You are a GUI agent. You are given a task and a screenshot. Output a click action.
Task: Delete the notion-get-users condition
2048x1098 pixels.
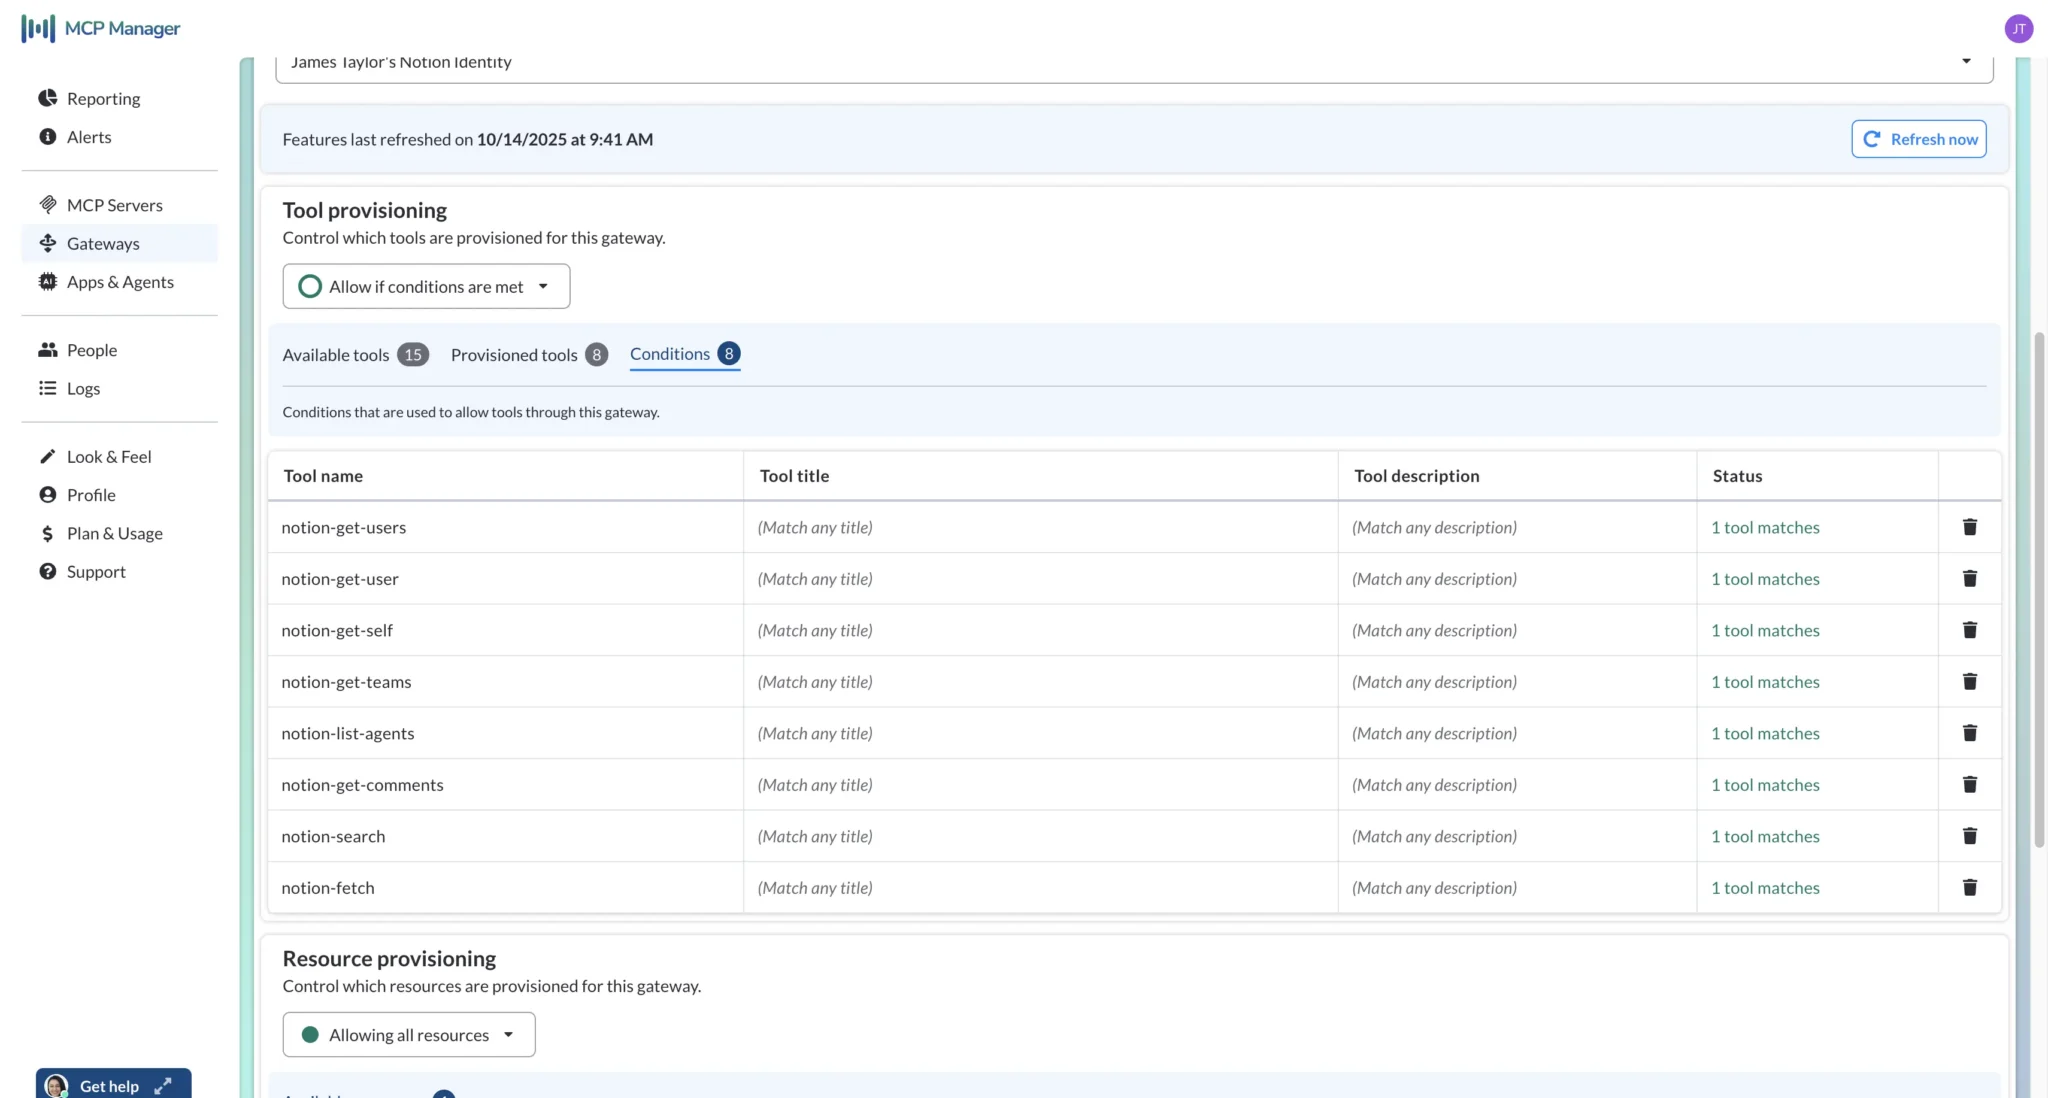(x=1969, y=526)
